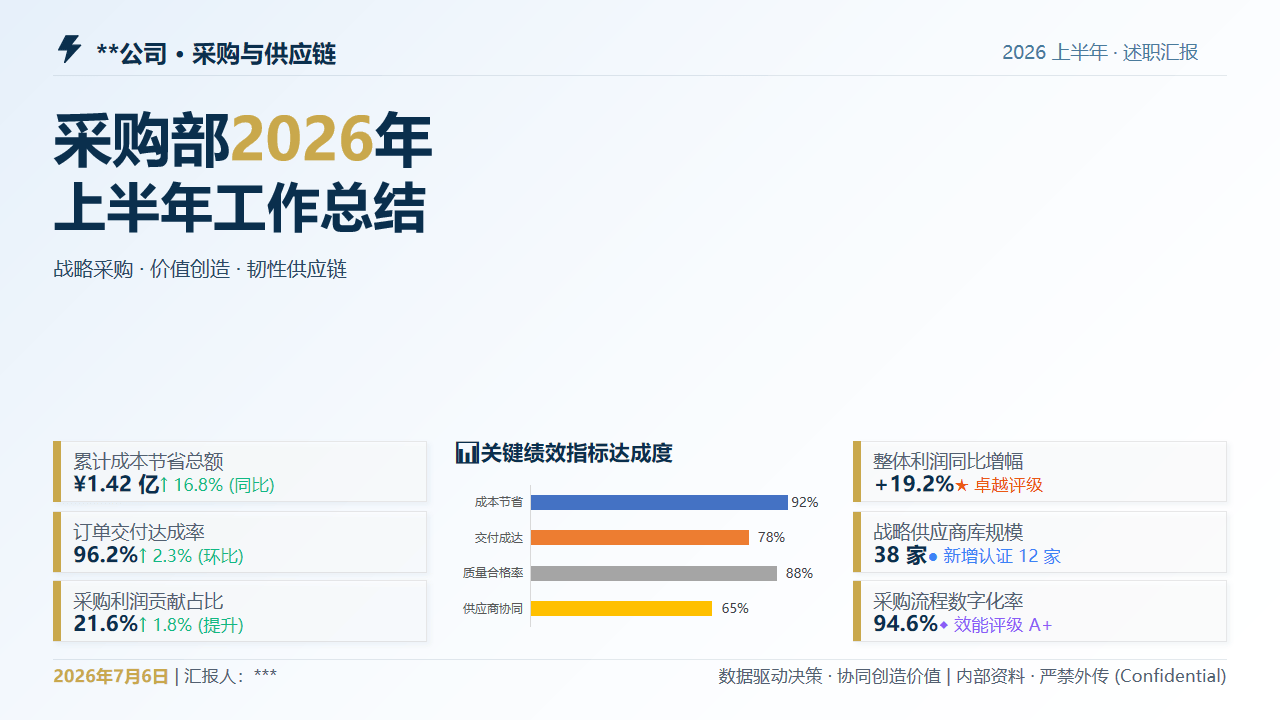
Task: Click the 65% data label
Action: (735, 608)
